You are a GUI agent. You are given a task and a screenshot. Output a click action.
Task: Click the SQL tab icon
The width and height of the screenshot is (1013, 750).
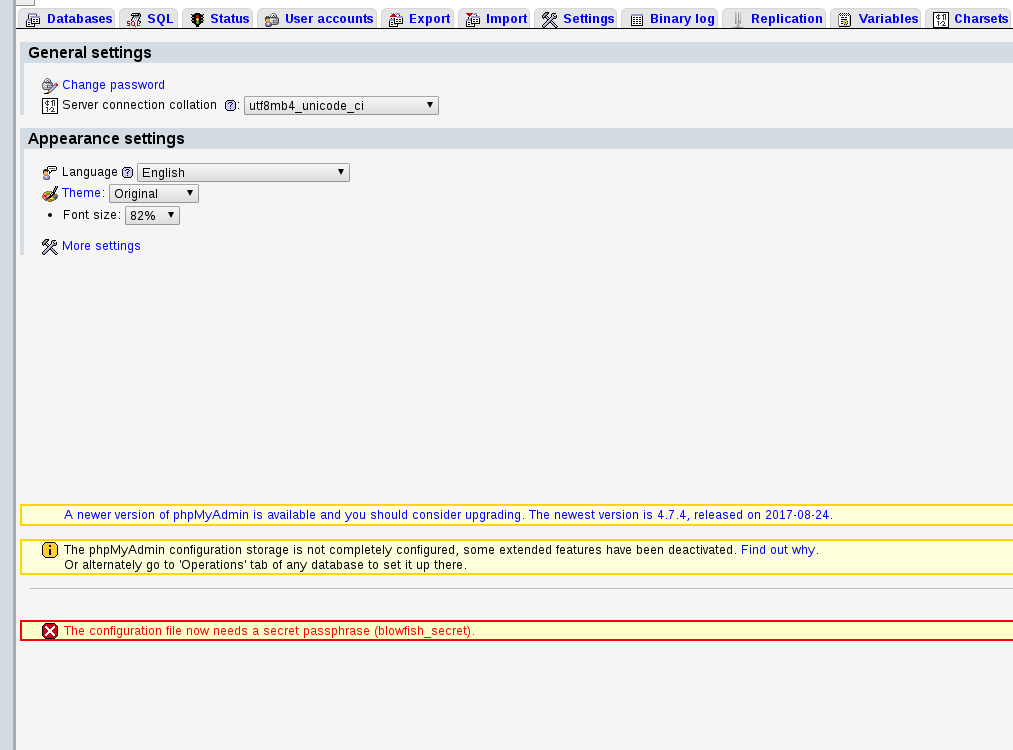pos(134,19)
